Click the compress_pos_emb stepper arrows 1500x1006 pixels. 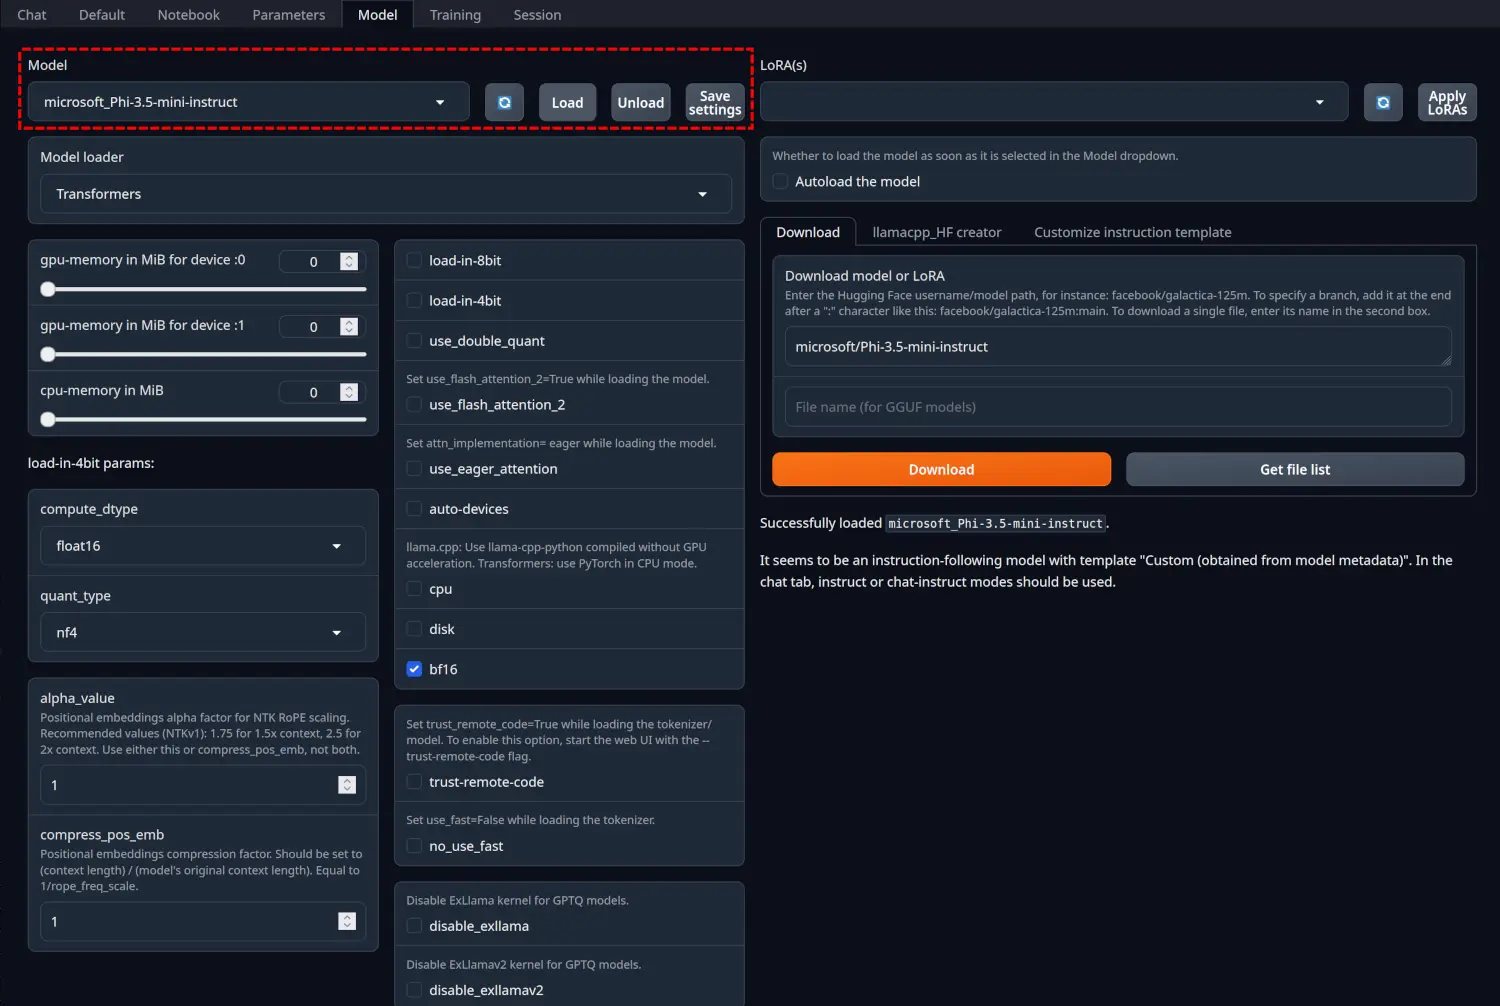pos(347,921)
